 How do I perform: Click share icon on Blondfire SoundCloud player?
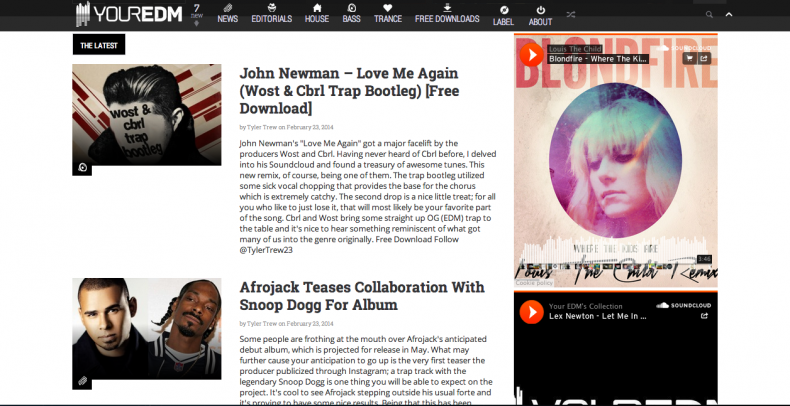click(704, 58)
